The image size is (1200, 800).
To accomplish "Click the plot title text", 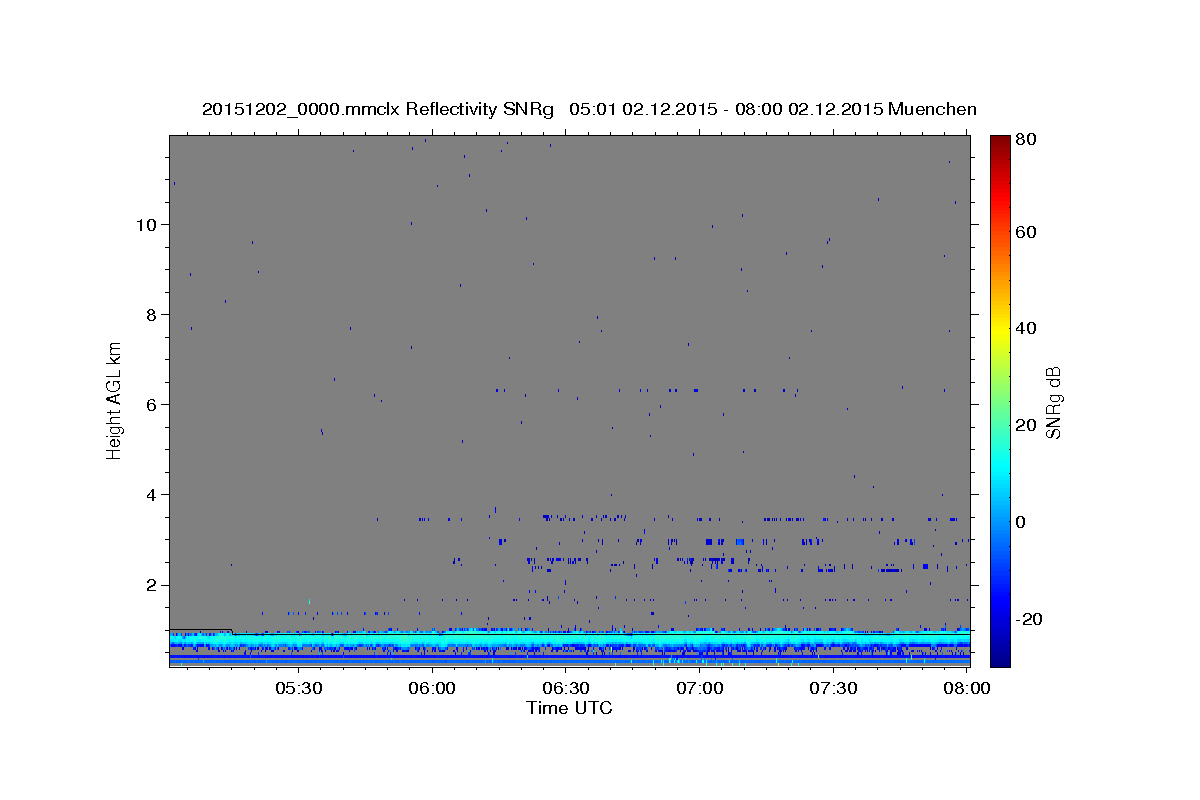I will 589,109.
